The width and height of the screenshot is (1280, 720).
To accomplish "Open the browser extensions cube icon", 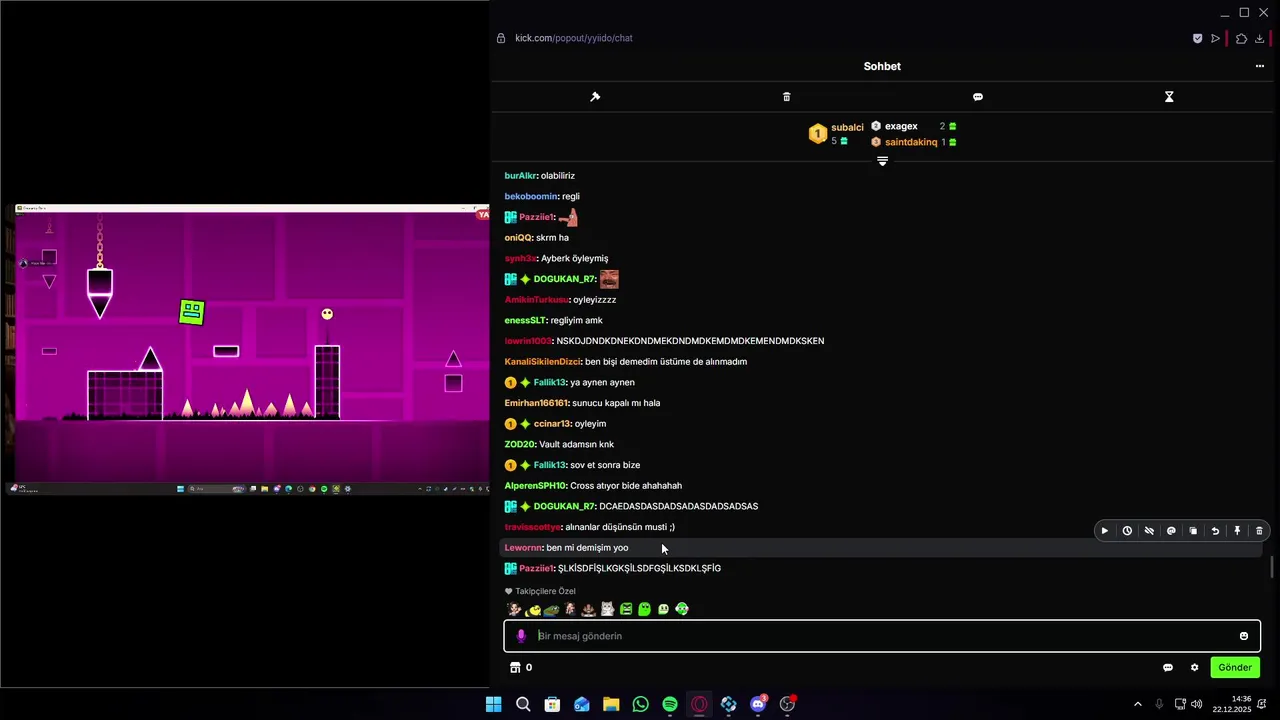I will tap(1241, 38).
